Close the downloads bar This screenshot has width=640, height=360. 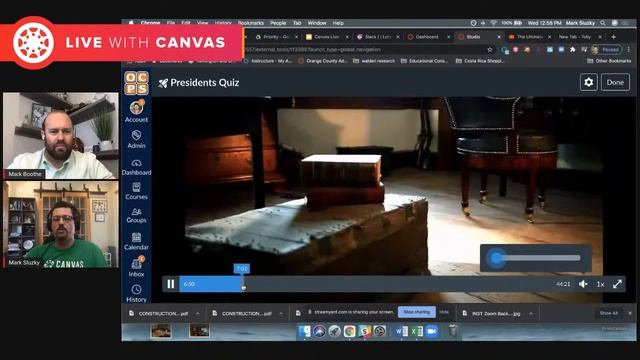(x=630, y=313)
